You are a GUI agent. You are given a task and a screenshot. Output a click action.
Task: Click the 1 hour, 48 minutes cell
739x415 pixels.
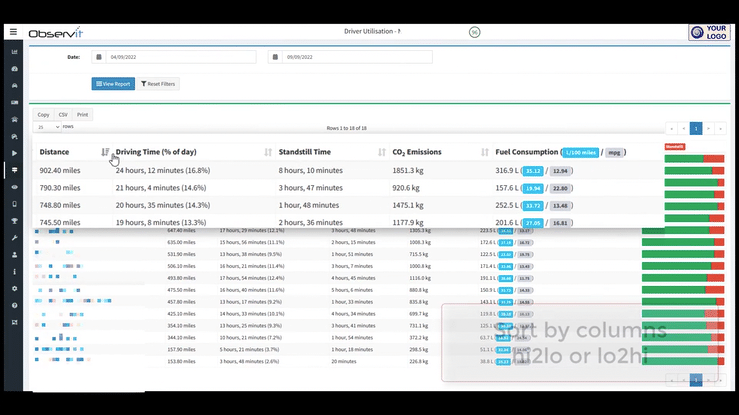(309, 205)
